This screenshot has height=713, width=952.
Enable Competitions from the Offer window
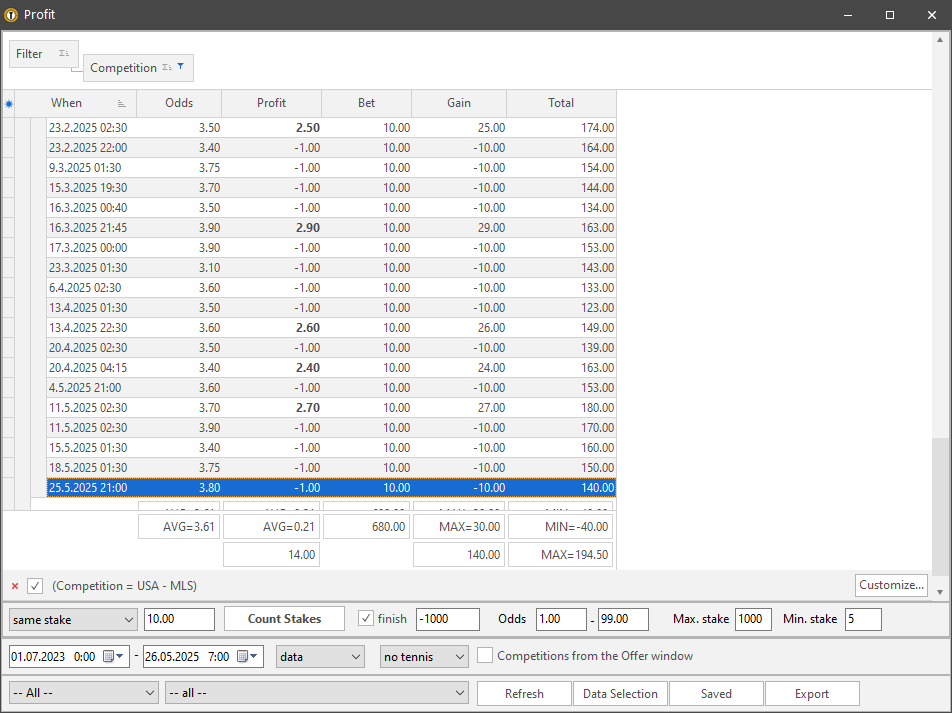click(485, 656)
